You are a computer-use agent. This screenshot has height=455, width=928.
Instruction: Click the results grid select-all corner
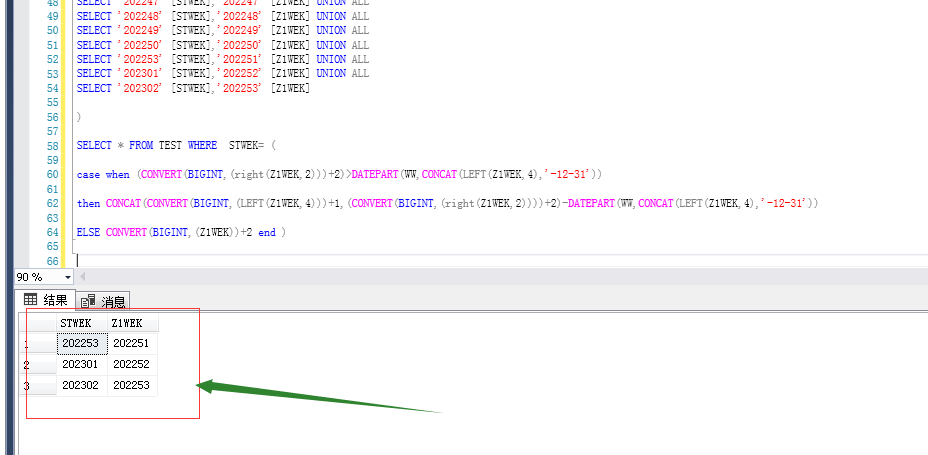pyautogui.click(x=38, y=323)
